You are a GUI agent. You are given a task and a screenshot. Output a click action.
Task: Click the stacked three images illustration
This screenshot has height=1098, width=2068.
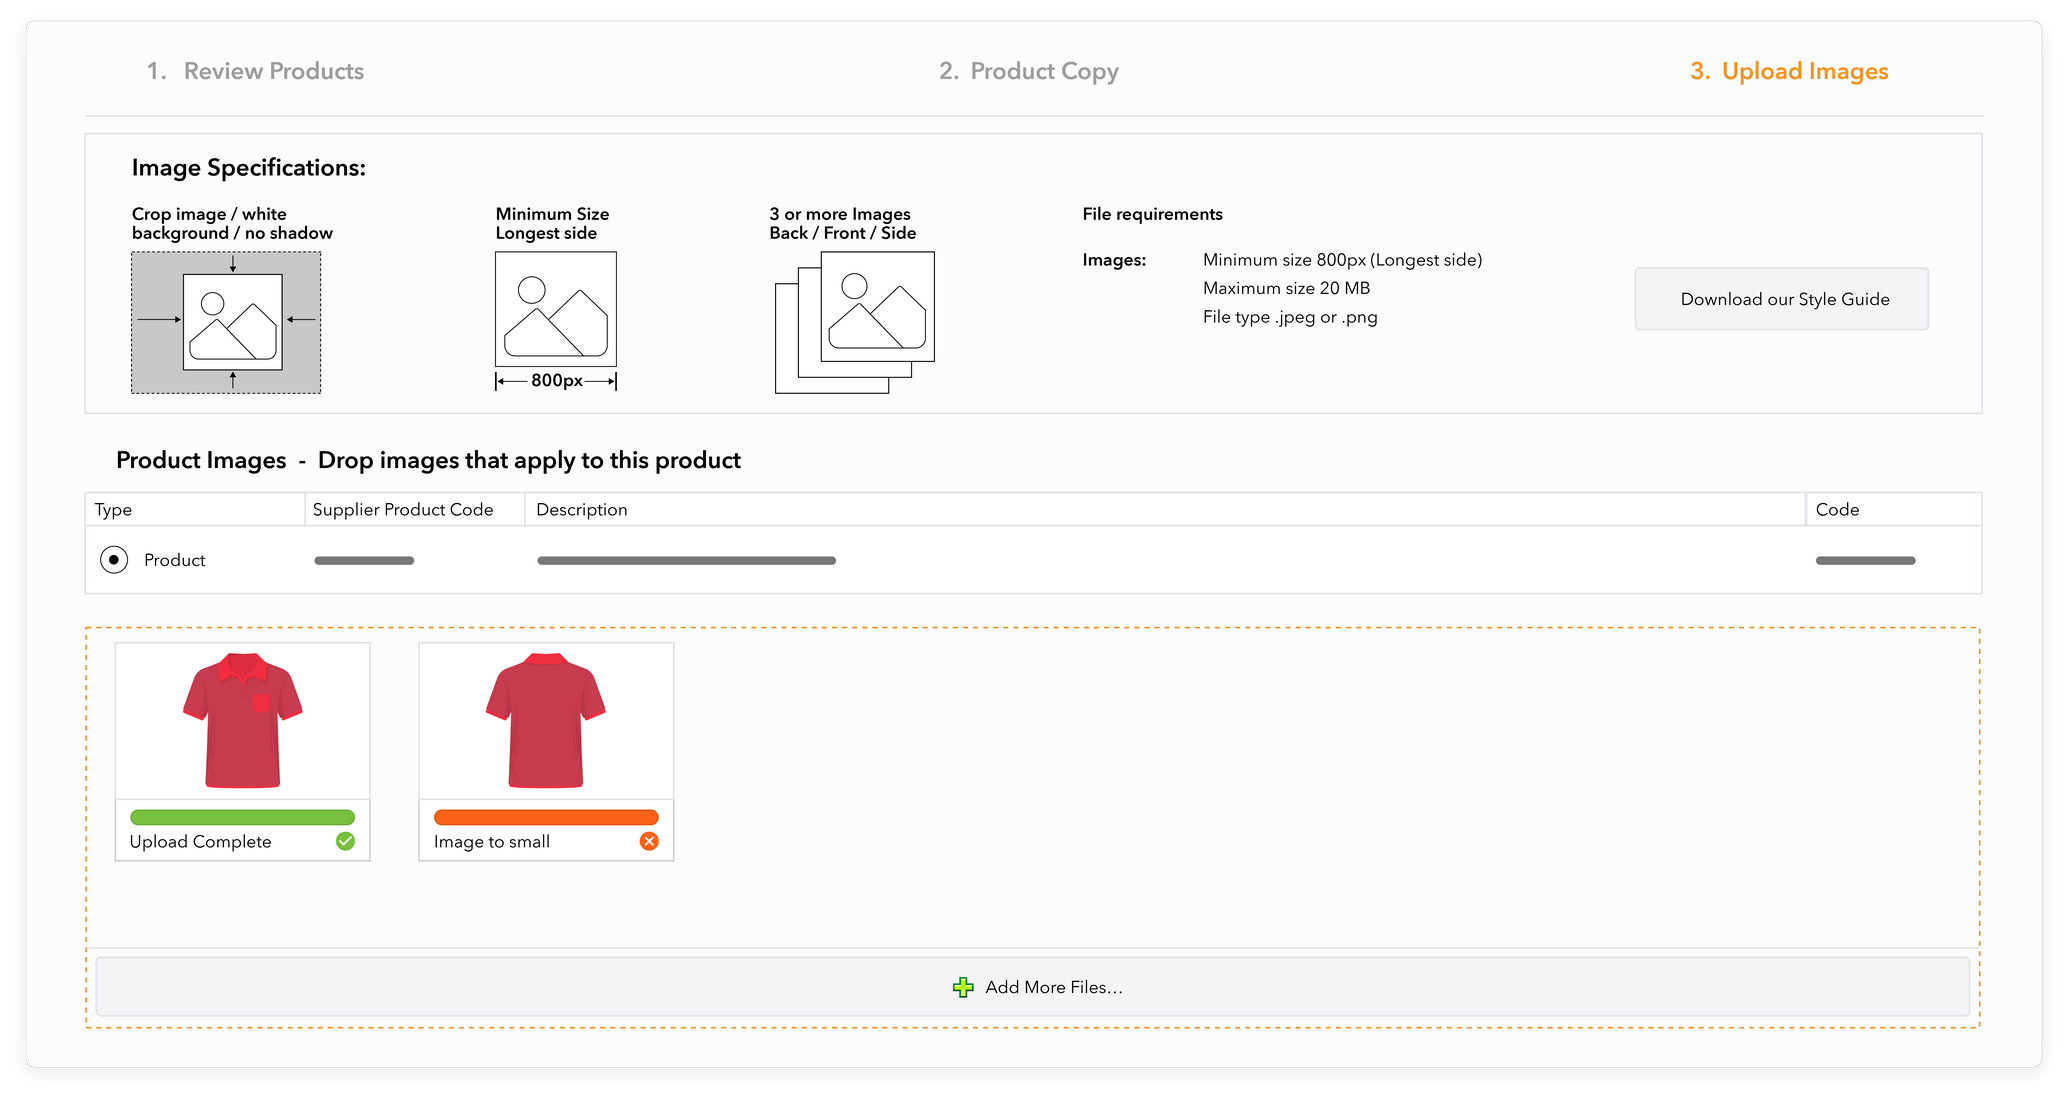[x=855, y=322]
